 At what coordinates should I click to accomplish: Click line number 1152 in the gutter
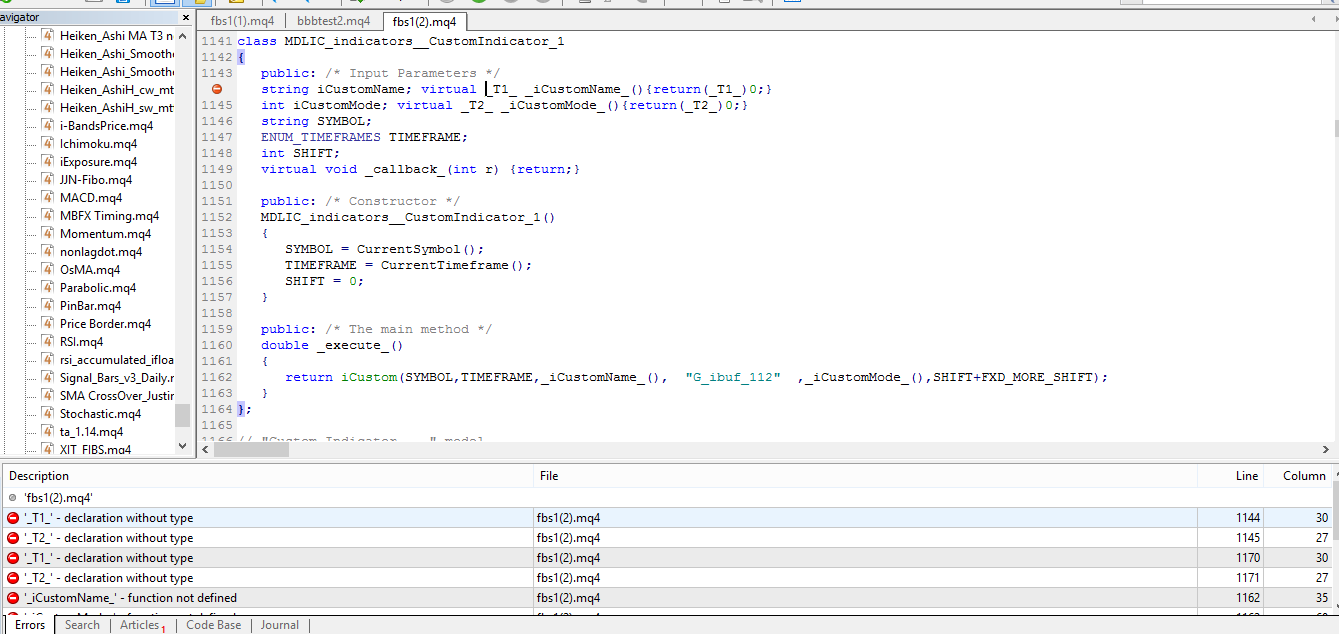(x=217, y=217)
